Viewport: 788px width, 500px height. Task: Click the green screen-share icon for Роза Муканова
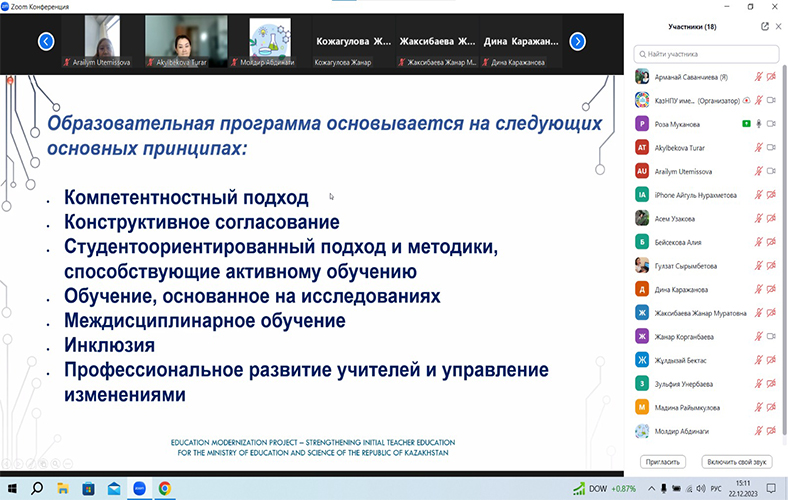pyautogui.click(x=745, y=124)
